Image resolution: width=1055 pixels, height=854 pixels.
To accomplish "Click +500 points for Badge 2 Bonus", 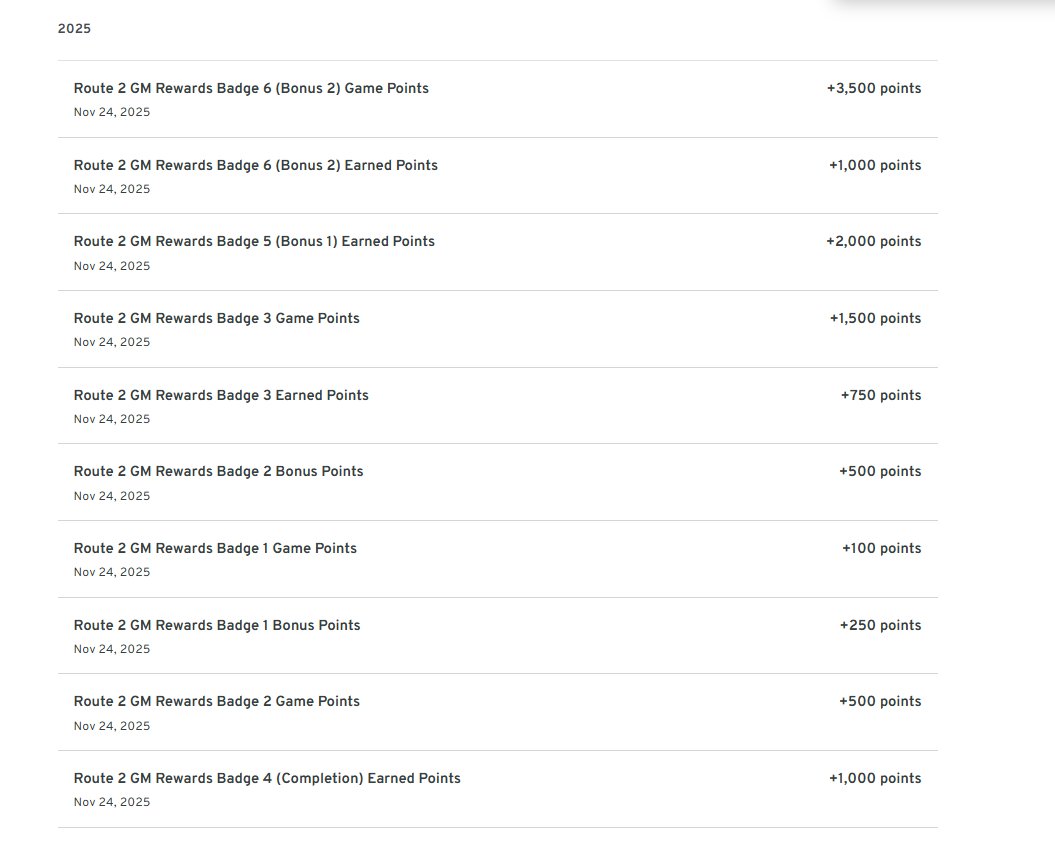I will [x=880, y=471].
